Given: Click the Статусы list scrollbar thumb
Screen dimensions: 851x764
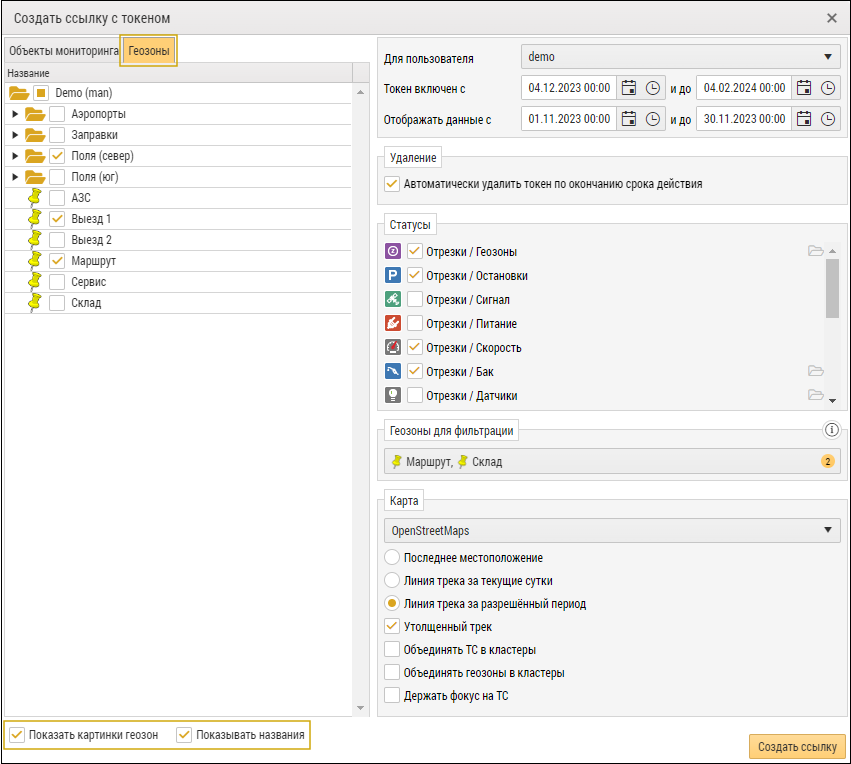Looking at the screenshot, I should tap(832, 288).
